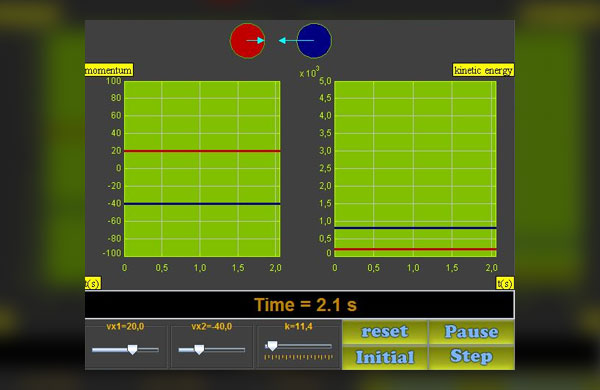The height and width of the screenshot is (390, 600).
Task: Advance simulation with the Step button
Action: click(471, 357)
